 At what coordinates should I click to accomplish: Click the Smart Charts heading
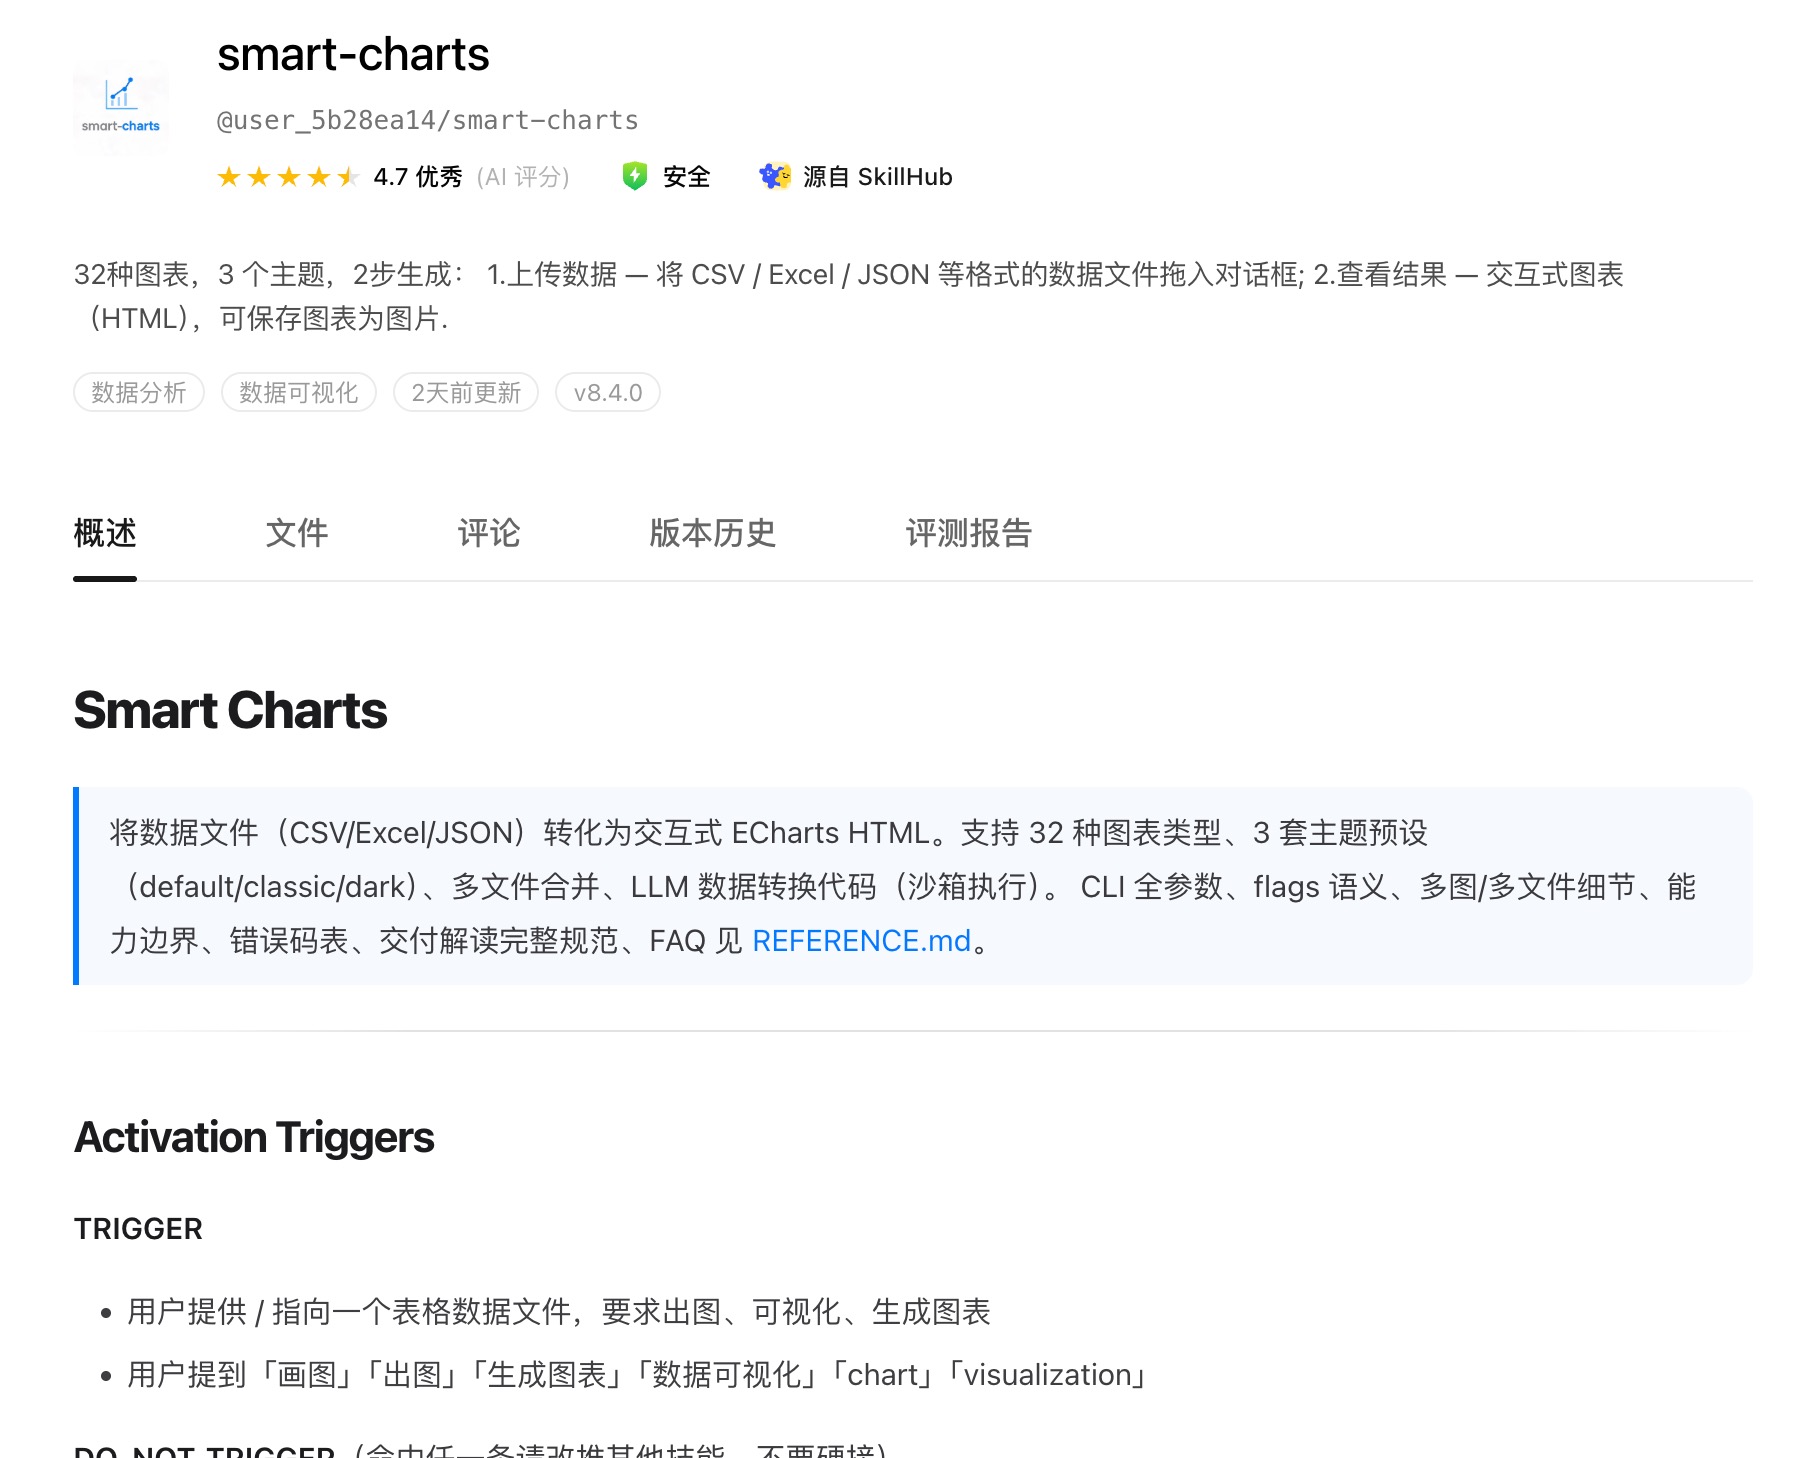[230, 711]
